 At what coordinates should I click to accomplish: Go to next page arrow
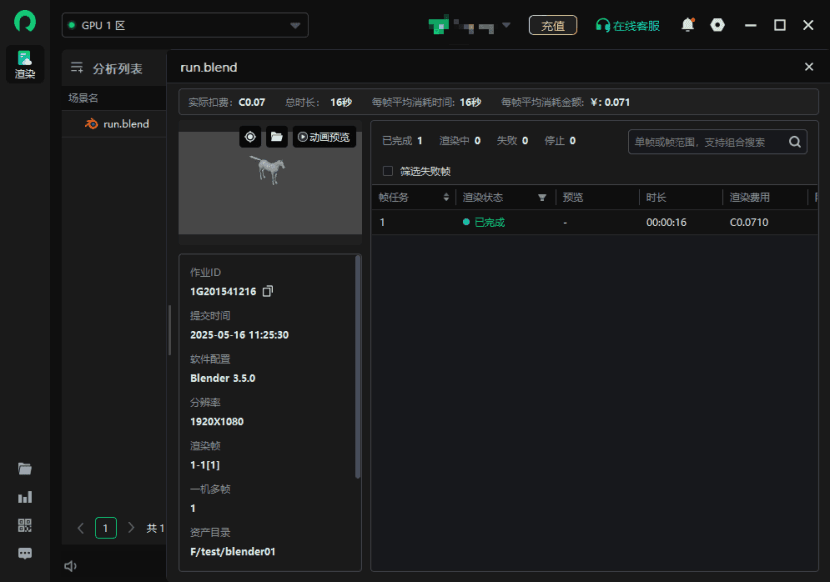pyautogui.click(x=131, y=528)
